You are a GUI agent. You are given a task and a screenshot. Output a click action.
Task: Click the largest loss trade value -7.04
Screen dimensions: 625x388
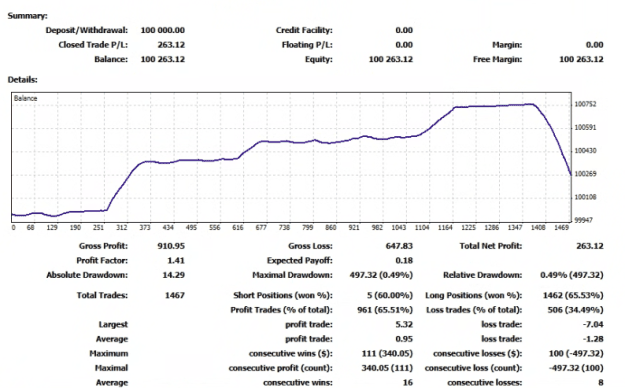pyautogui.click(x=593, y=325)
